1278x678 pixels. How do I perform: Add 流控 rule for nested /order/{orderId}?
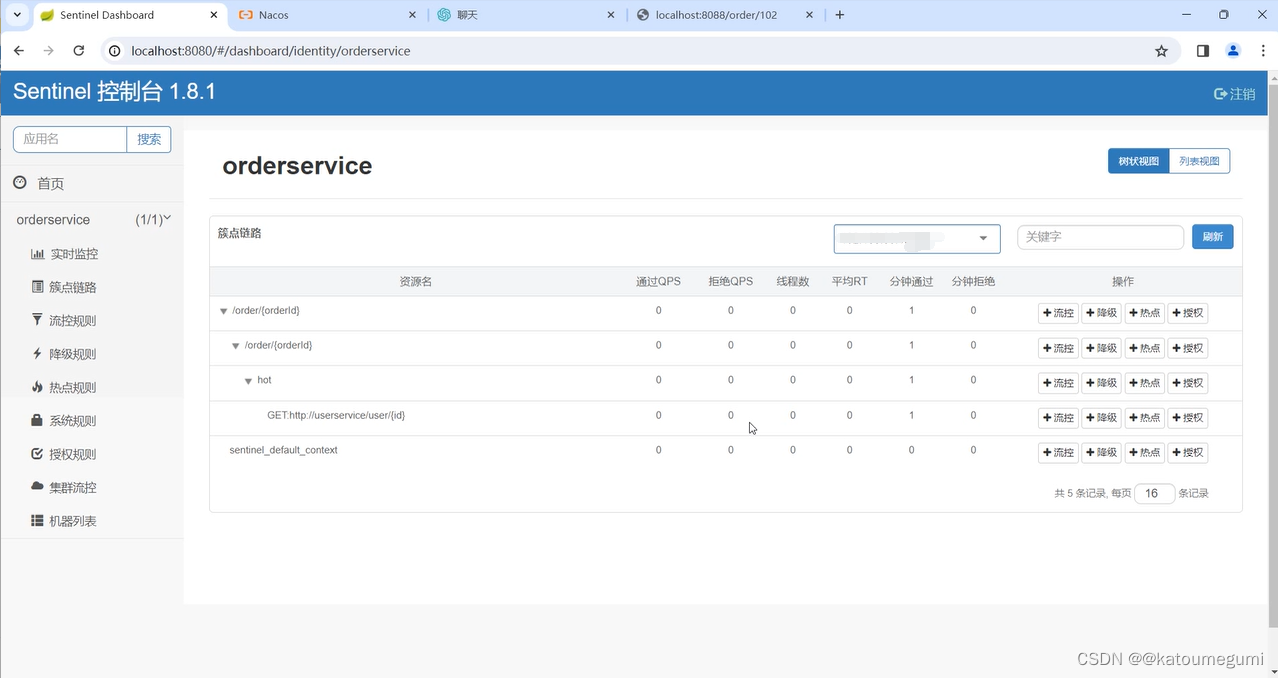point(1058,348)
